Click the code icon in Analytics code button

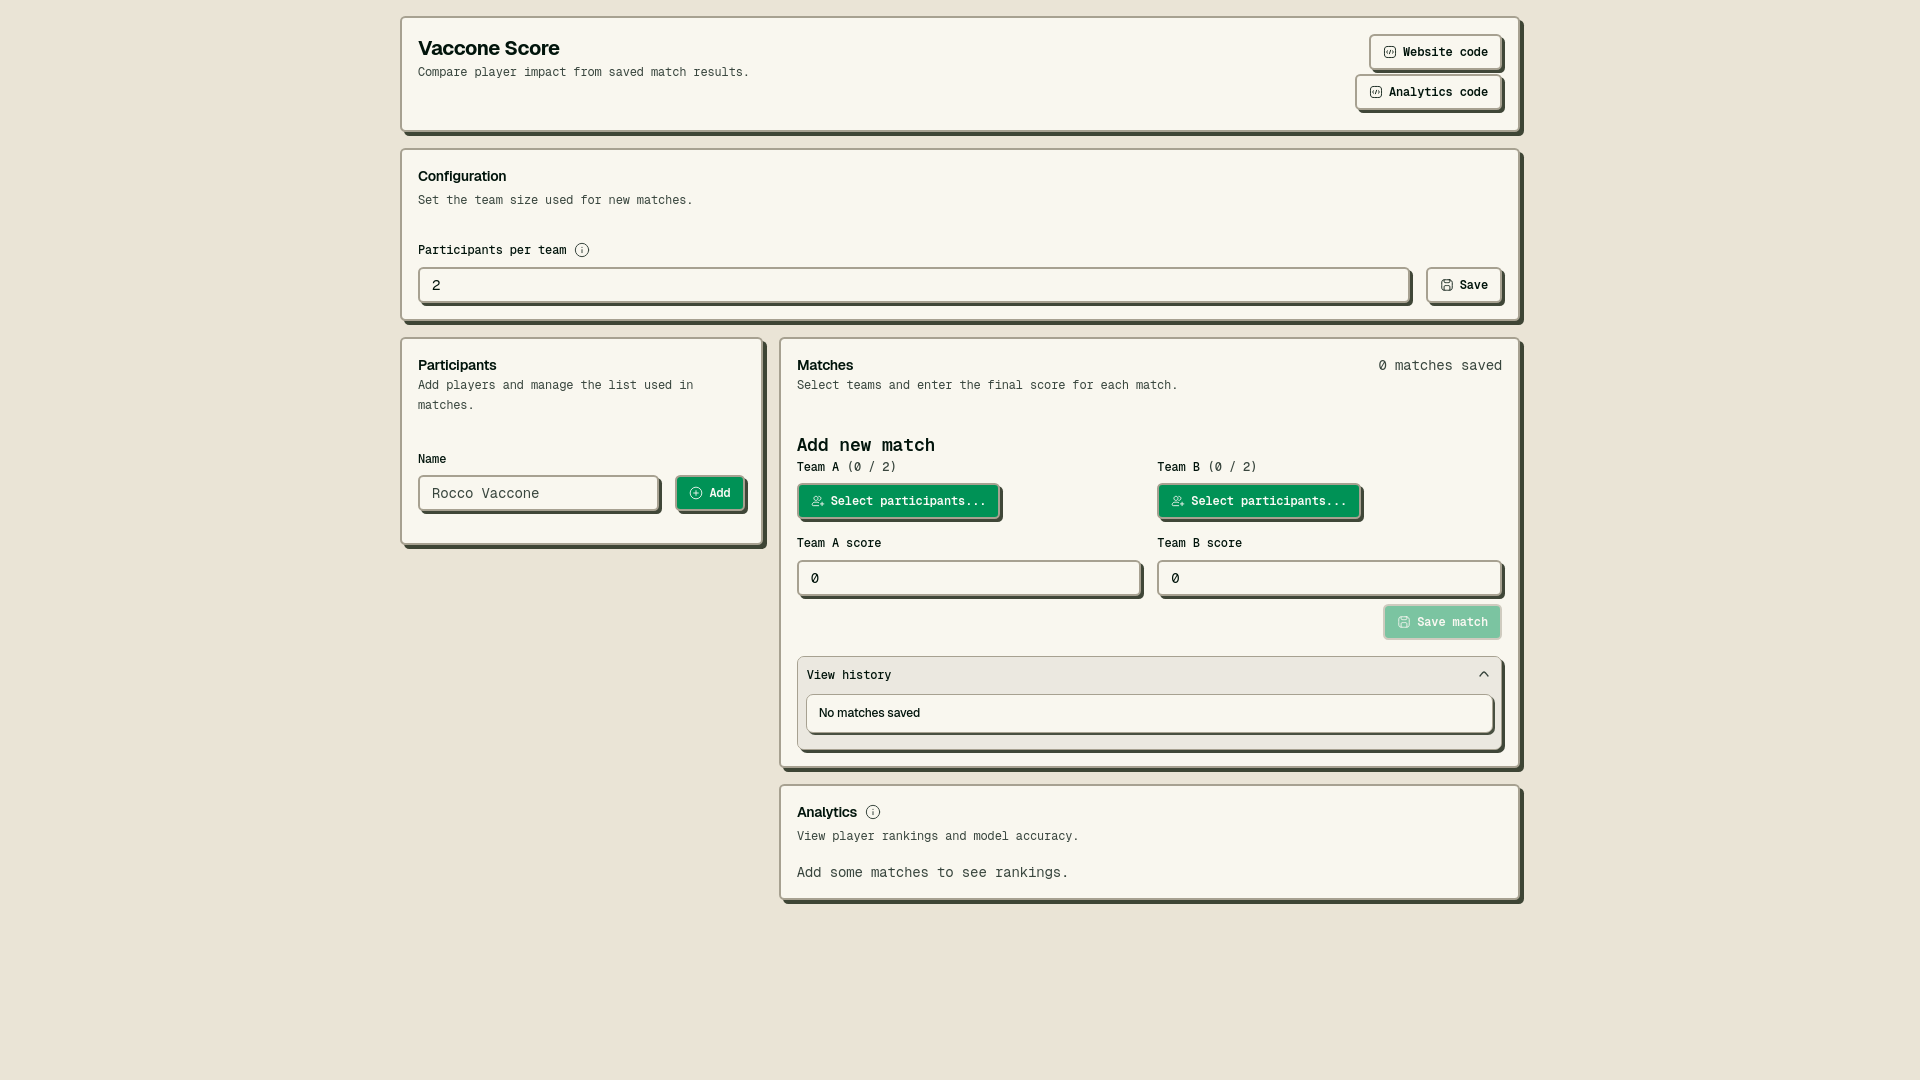[x=1376, y=92]
